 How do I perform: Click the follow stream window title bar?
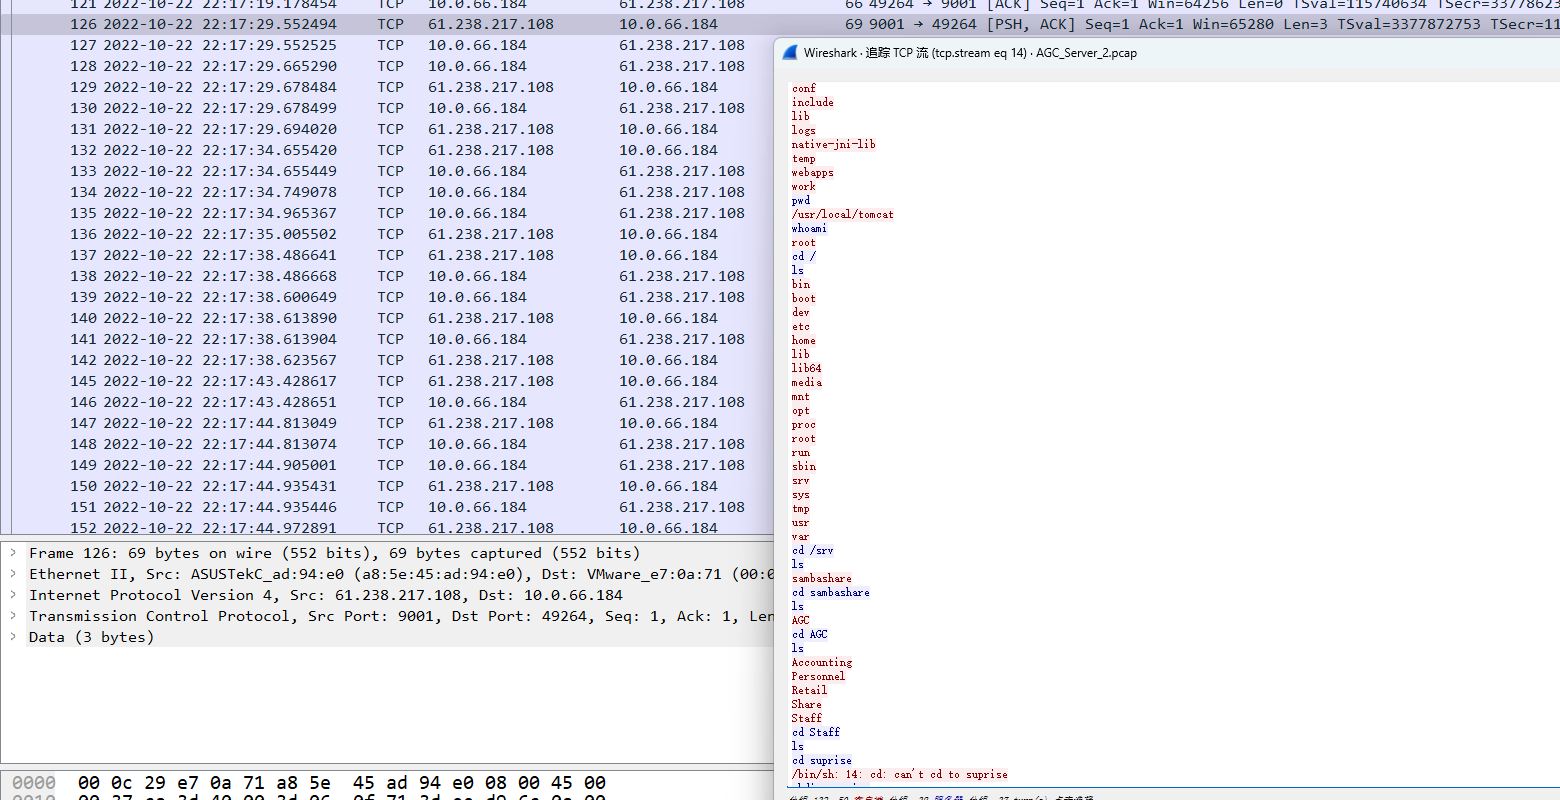pos(1167,53)
